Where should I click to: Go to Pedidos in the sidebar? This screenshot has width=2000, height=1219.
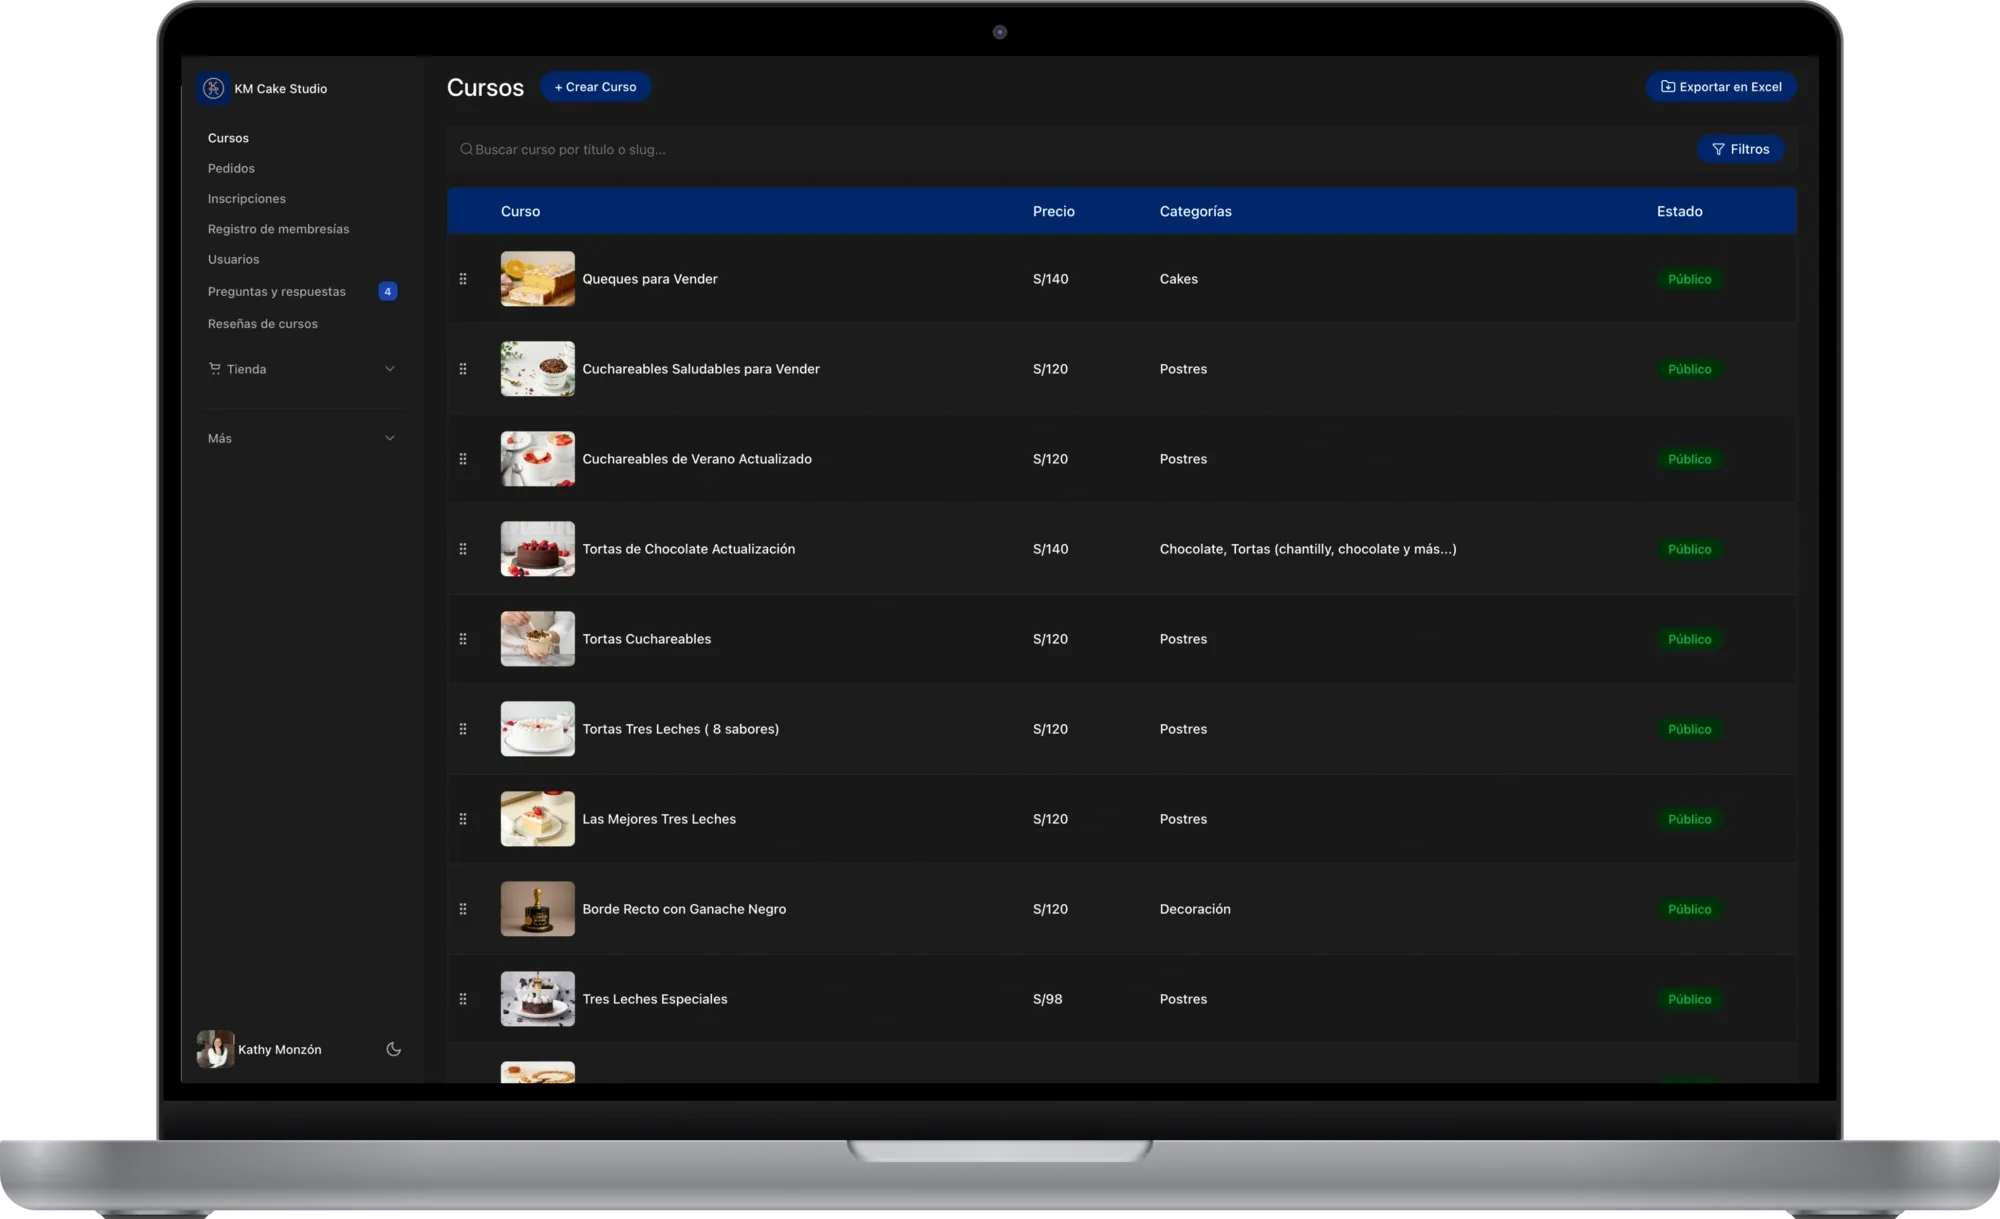[231, 168]
